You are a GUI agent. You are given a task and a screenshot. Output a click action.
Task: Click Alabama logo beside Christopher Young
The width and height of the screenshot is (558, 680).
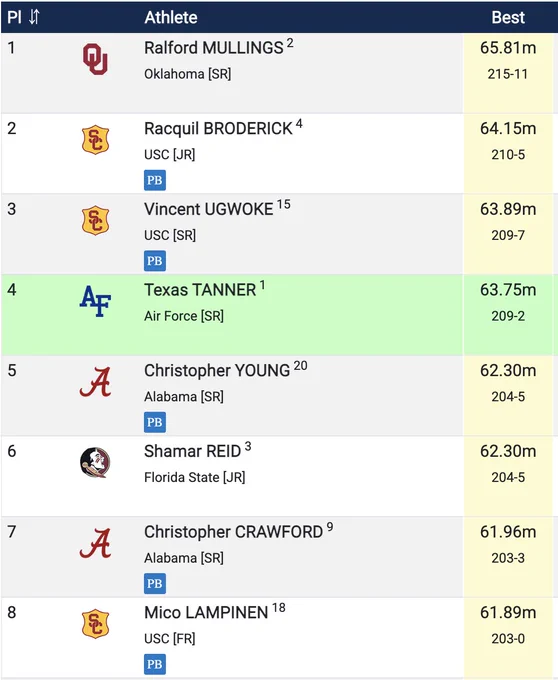95,382
